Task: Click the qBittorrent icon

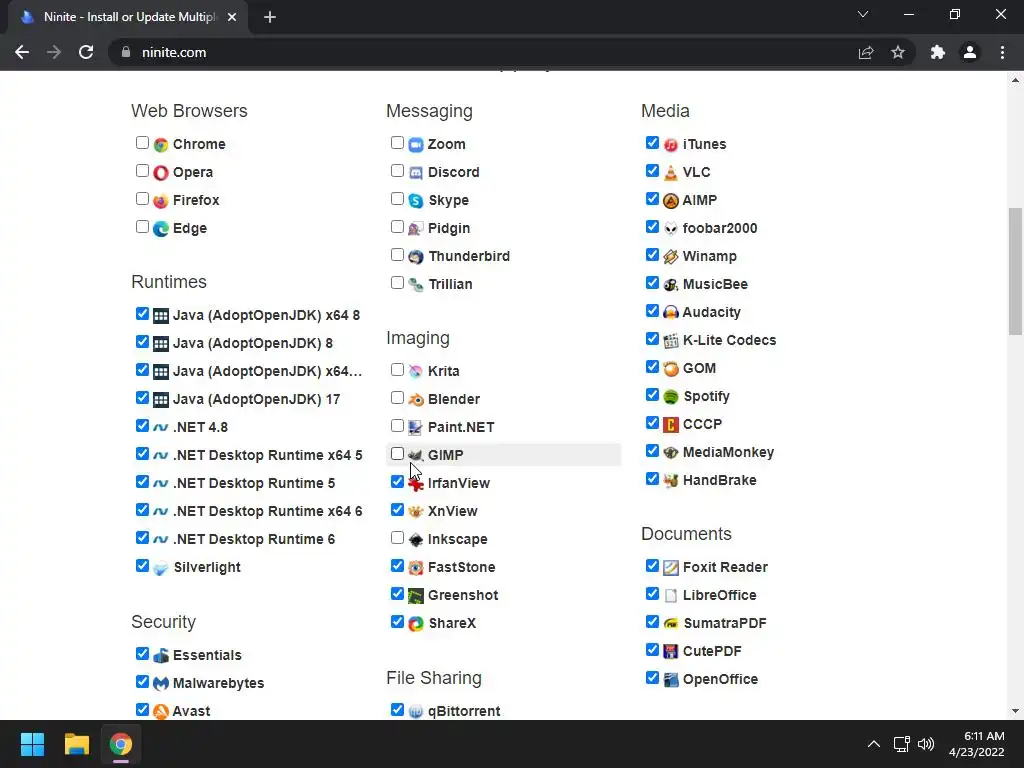Action: pyautogui.click(x=416, y=711)
